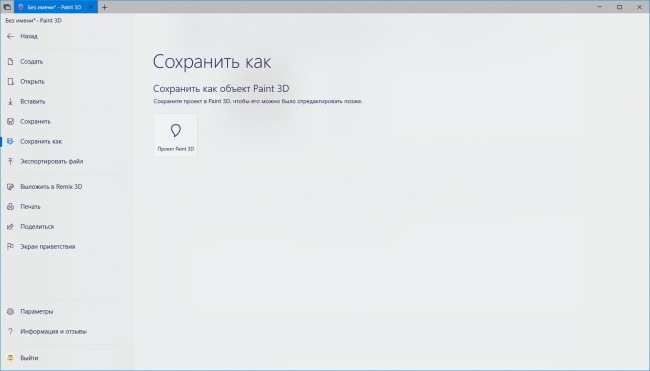Click the Paint 3D logo on tab
Screen dimensions: 650x371
click(x=21, y=7)
